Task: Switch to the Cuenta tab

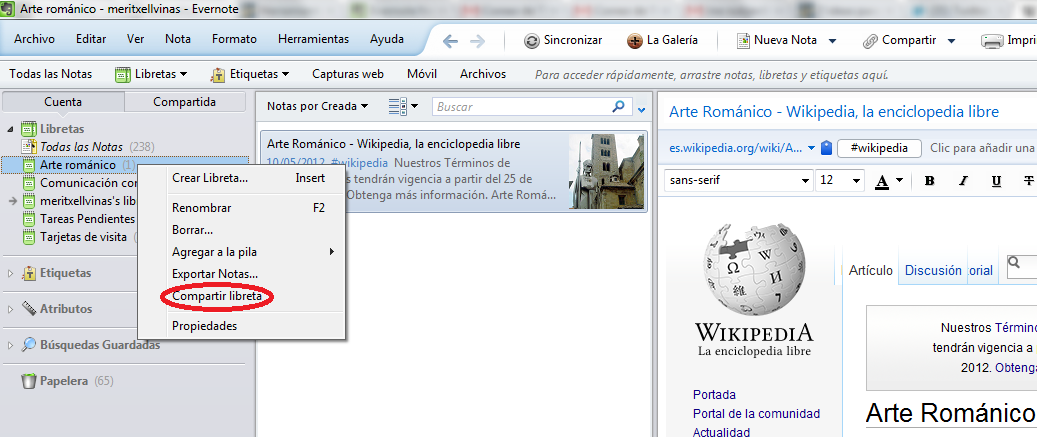Action: click(63, 102)
